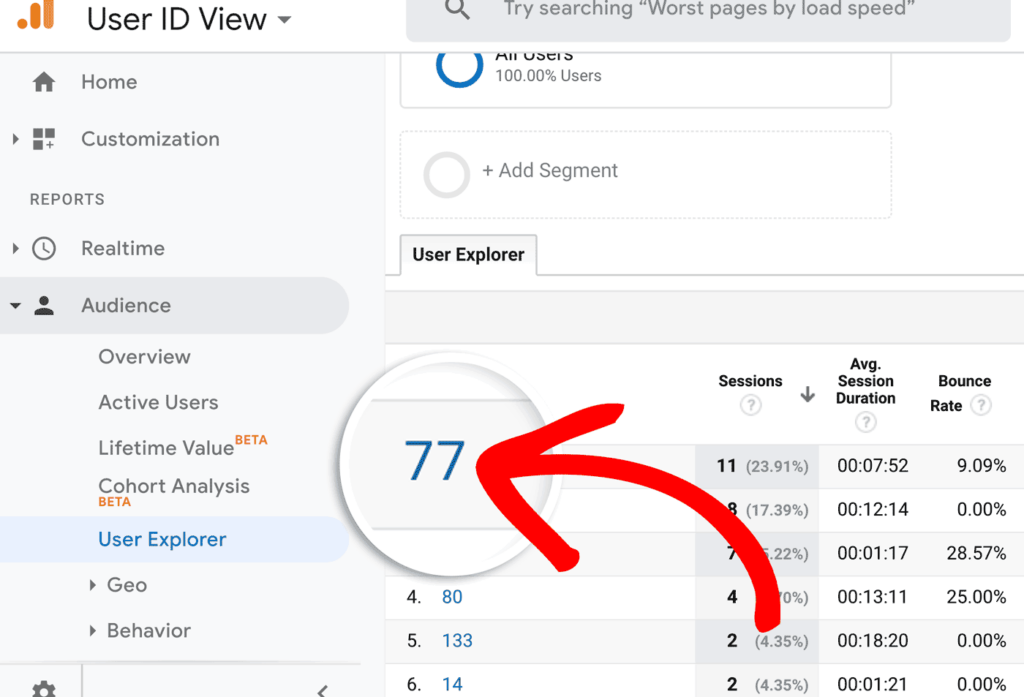Open client ID 133 report
Screen dimensions: 1024x697
click(x=457, y=640)
